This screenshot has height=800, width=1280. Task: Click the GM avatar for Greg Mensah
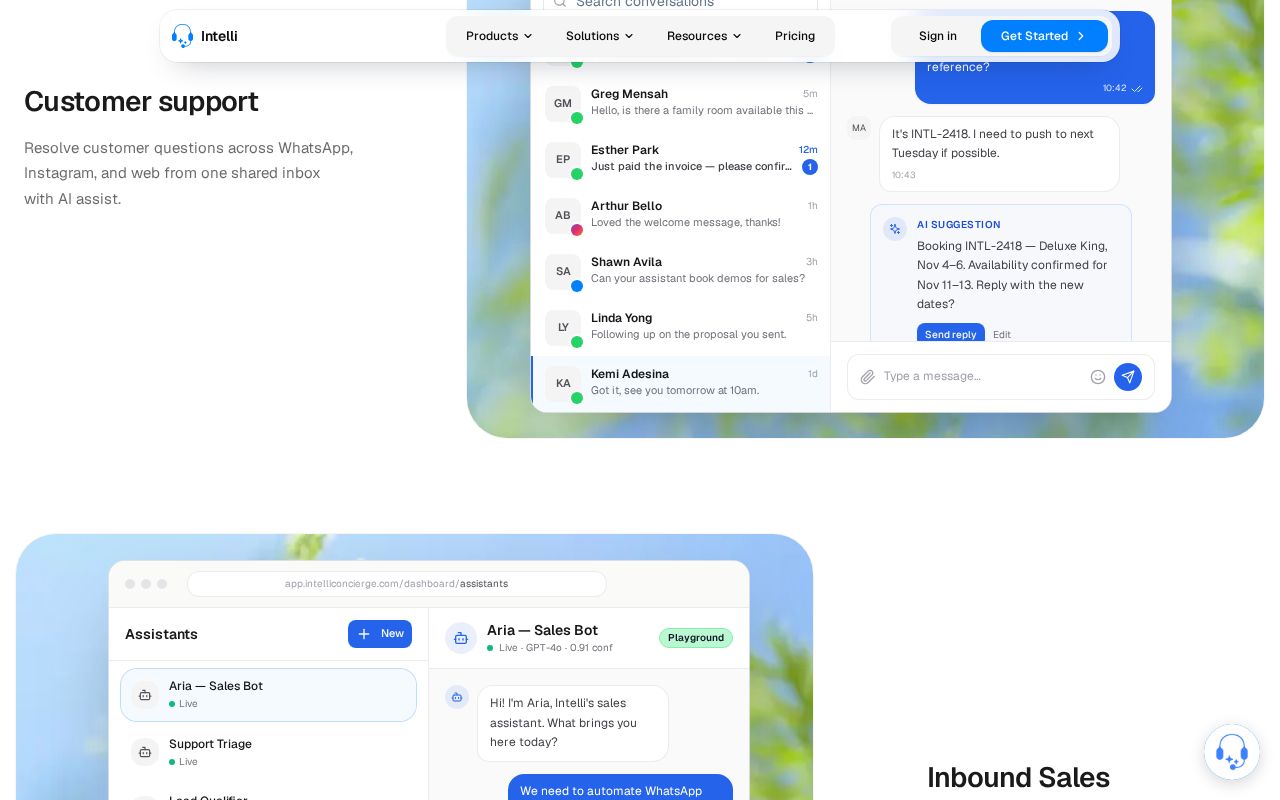[563, 104]
